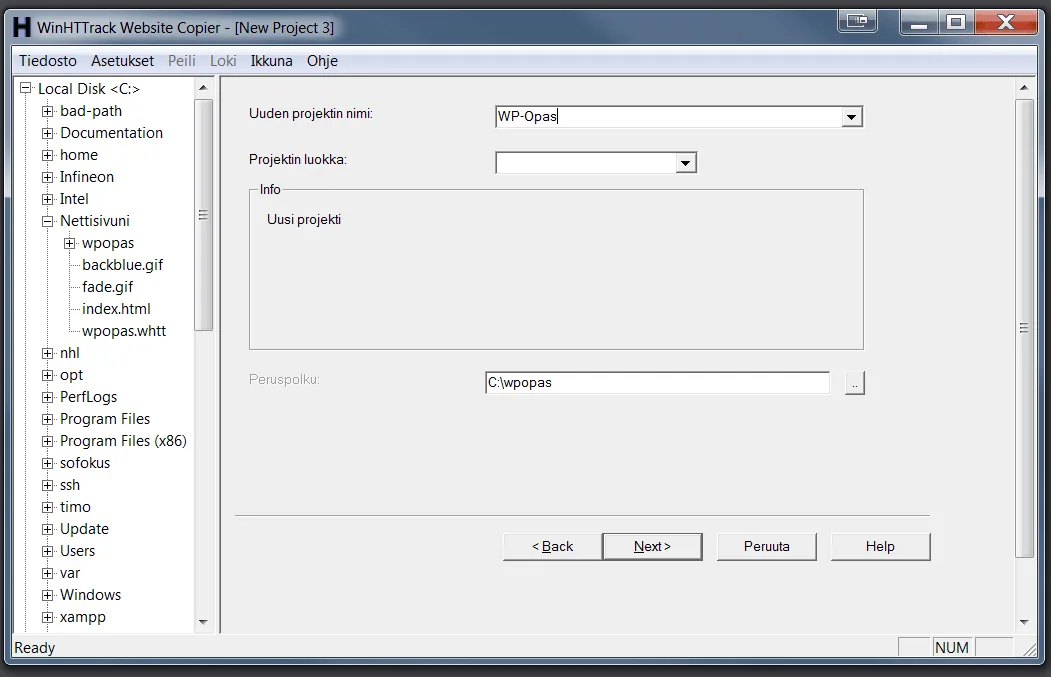Image resolution: width=1051 pixels, height=677 pixels.
Task: Expand the bad-path folder
Action: click(48, 111)
